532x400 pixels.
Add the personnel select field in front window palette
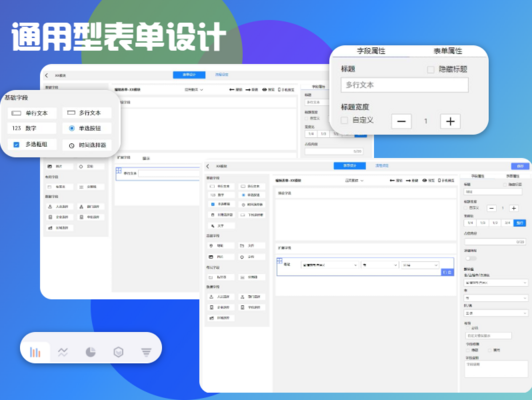tap(221, 297)
